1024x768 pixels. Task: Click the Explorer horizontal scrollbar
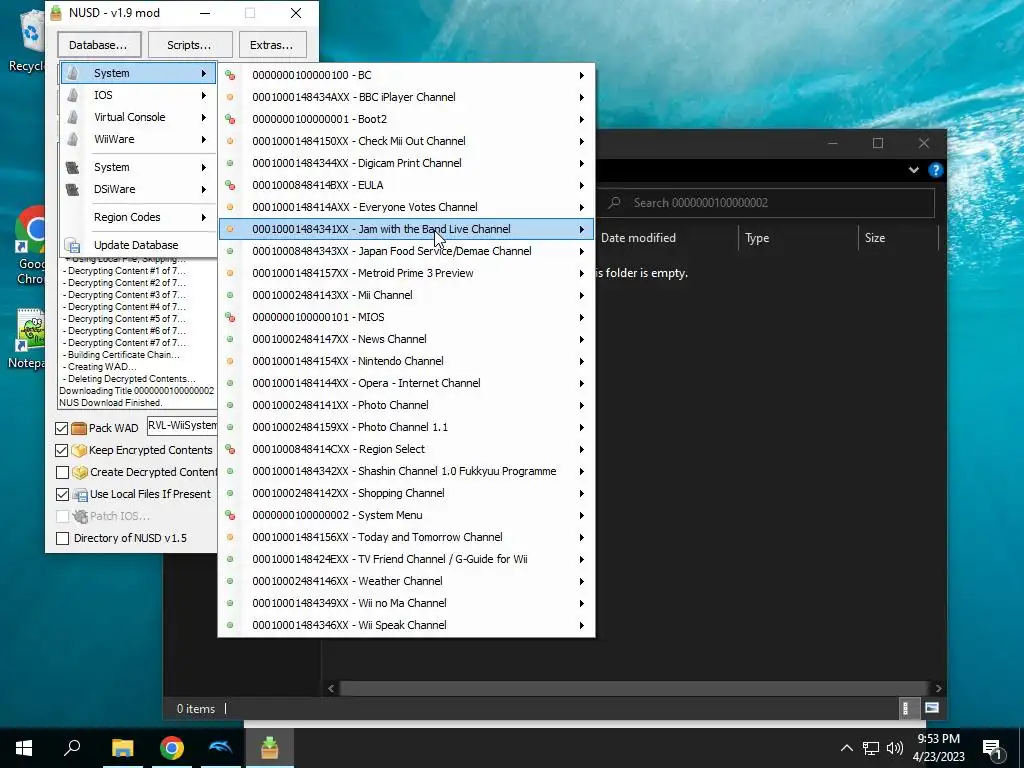(x=633, y=688)
